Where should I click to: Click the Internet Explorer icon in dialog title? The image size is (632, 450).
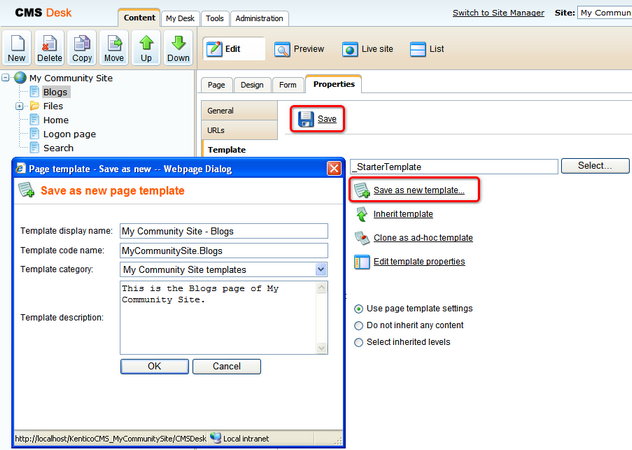[21, 168]
